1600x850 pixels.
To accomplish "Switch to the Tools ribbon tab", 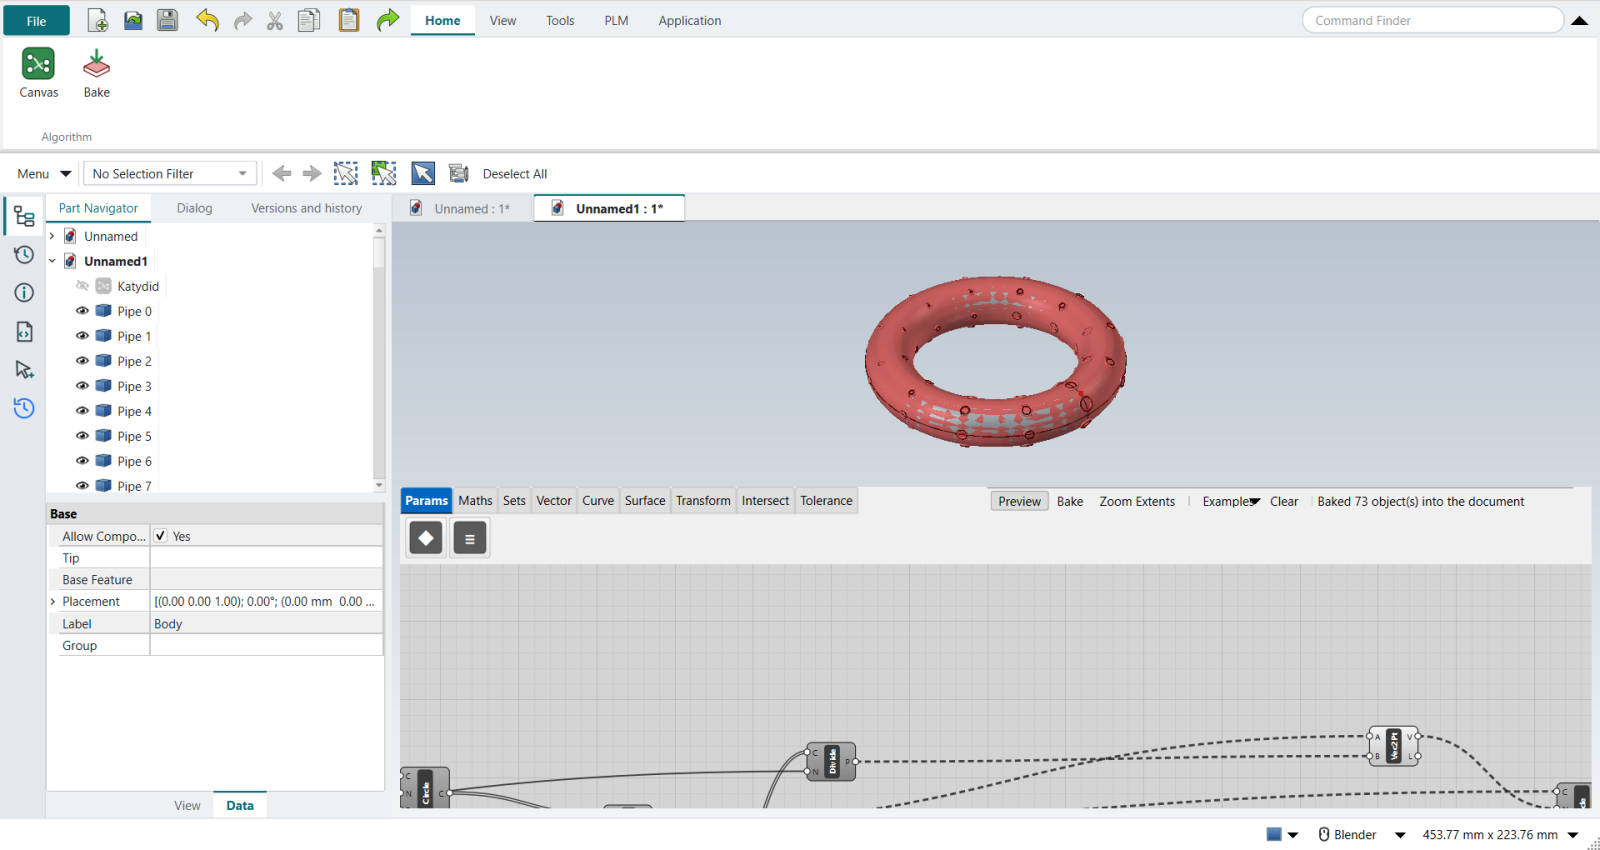I will (x=560, y=20).
